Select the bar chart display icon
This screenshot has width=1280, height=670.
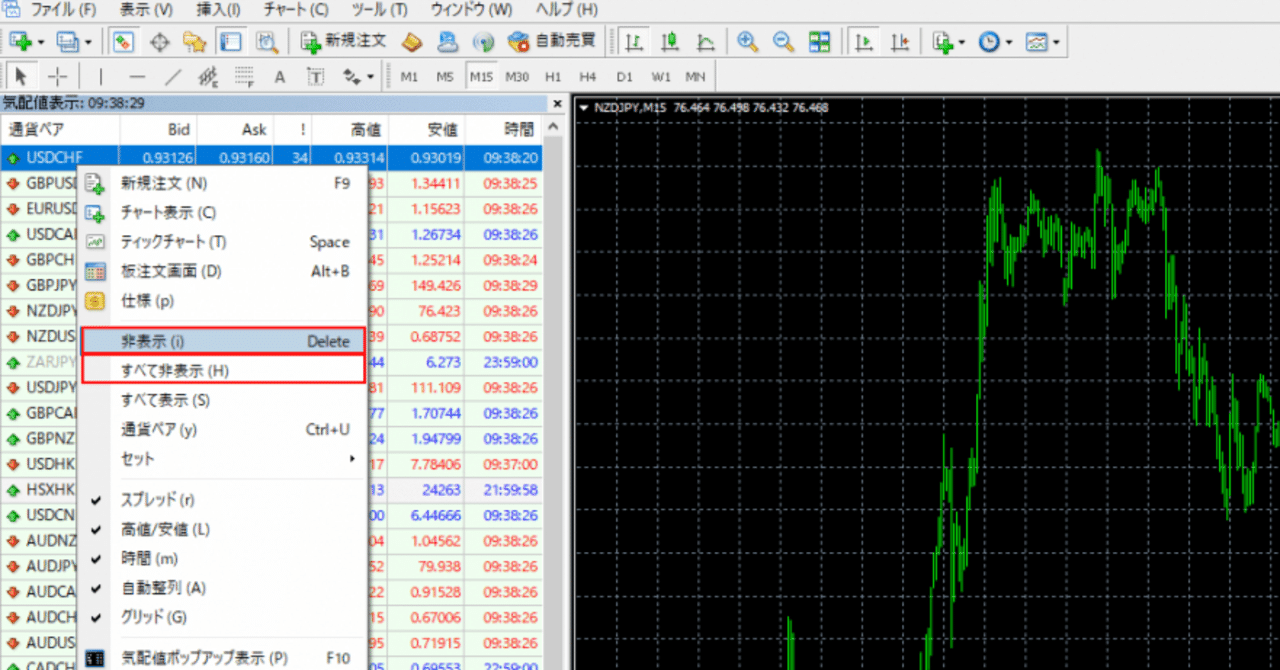[x=633, y=41]
